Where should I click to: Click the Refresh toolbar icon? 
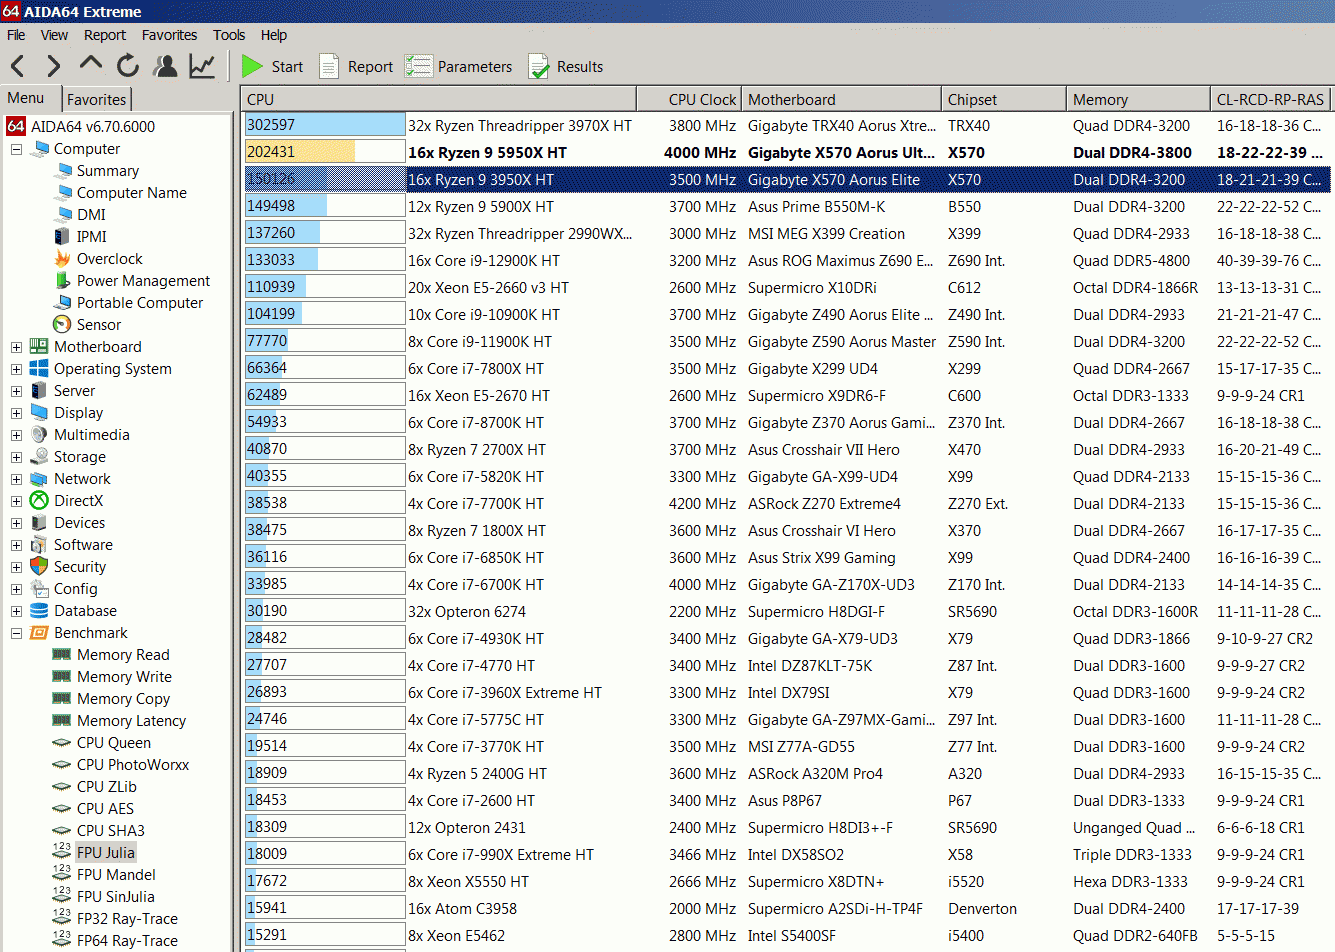click(128, 67)
